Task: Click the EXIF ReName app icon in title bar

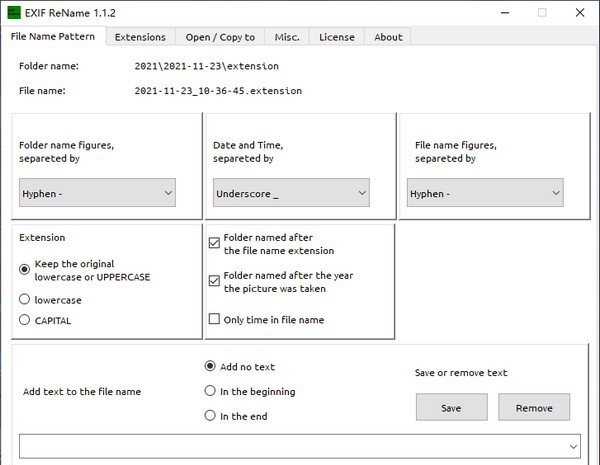Action: (x=14, y=13)
